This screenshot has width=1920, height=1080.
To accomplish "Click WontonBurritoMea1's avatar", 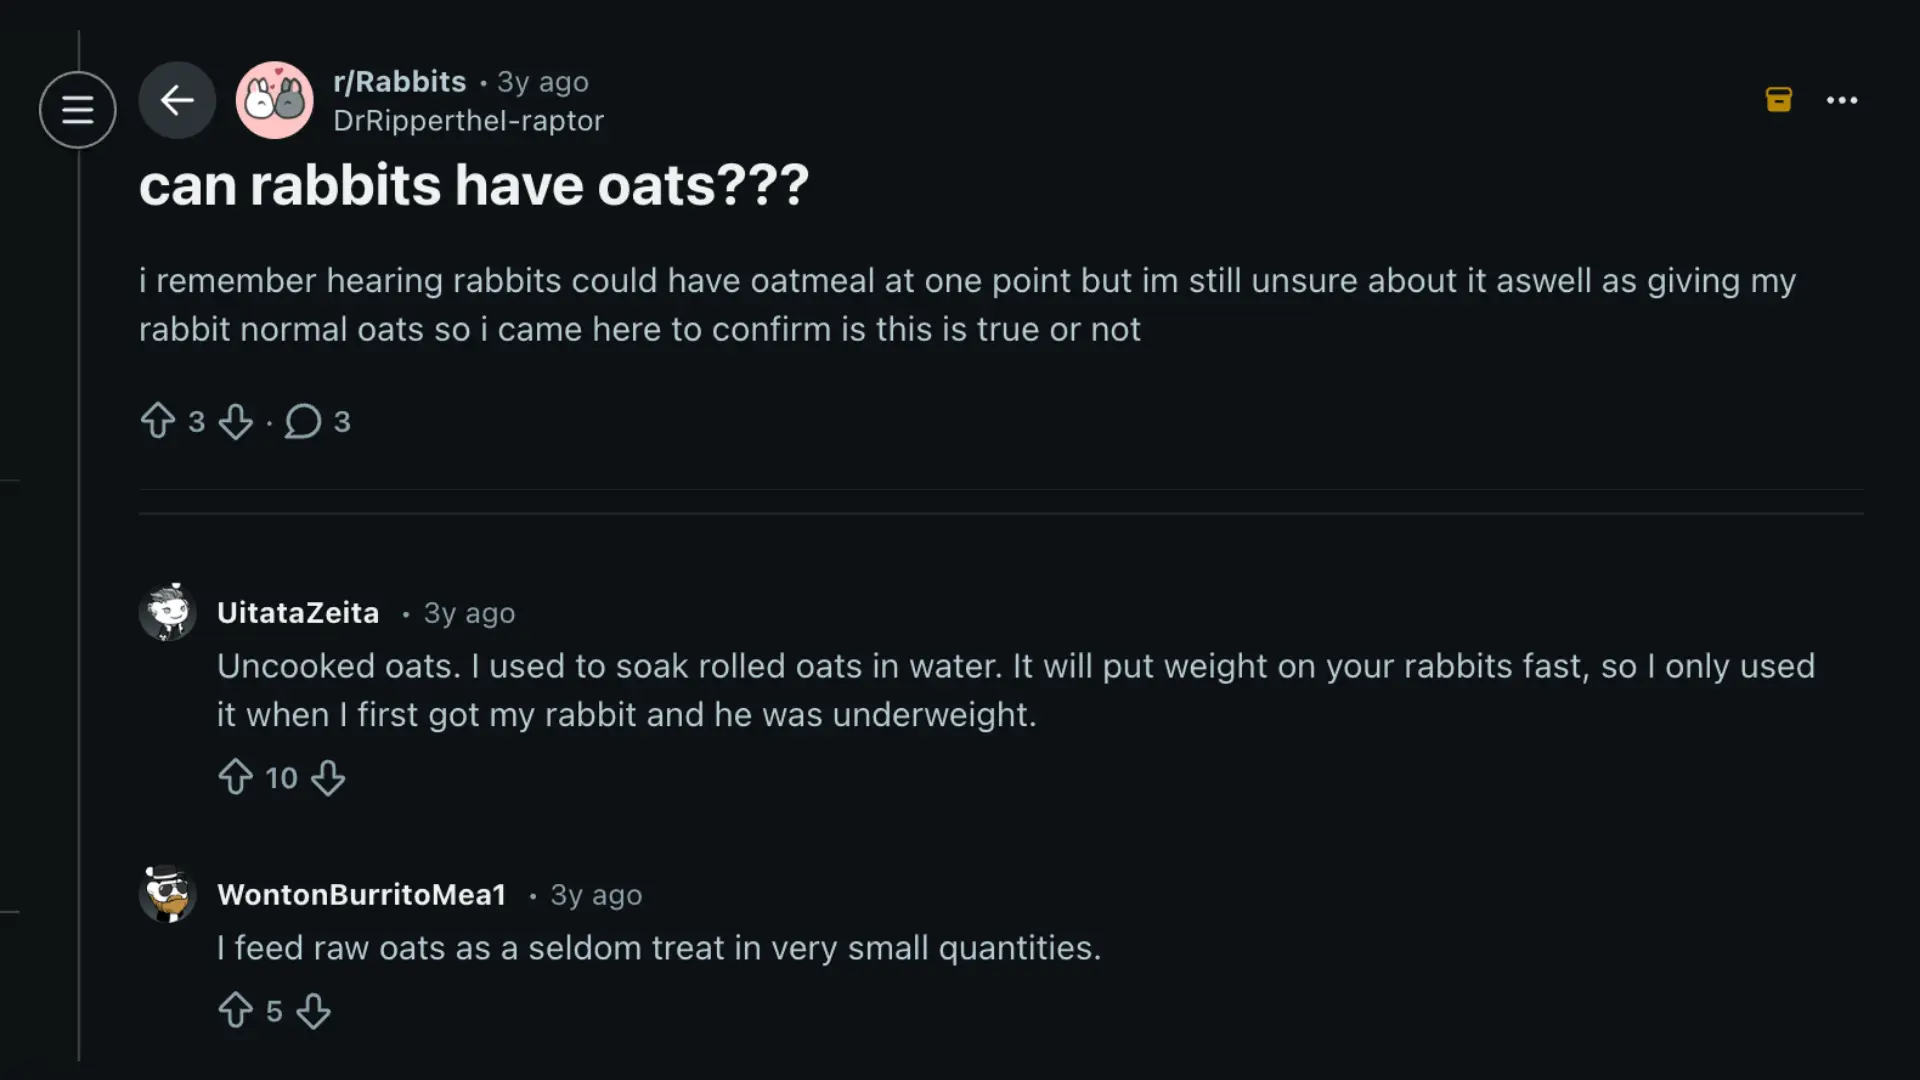I will click(168, 893).
